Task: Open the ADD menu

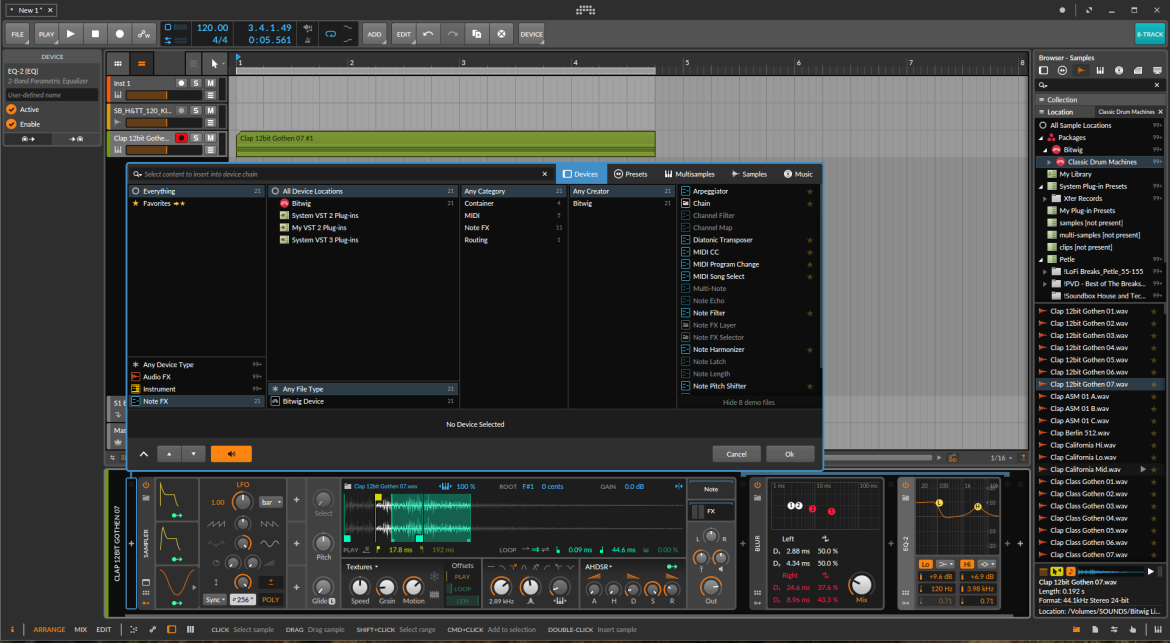Action: click(375, 34)
